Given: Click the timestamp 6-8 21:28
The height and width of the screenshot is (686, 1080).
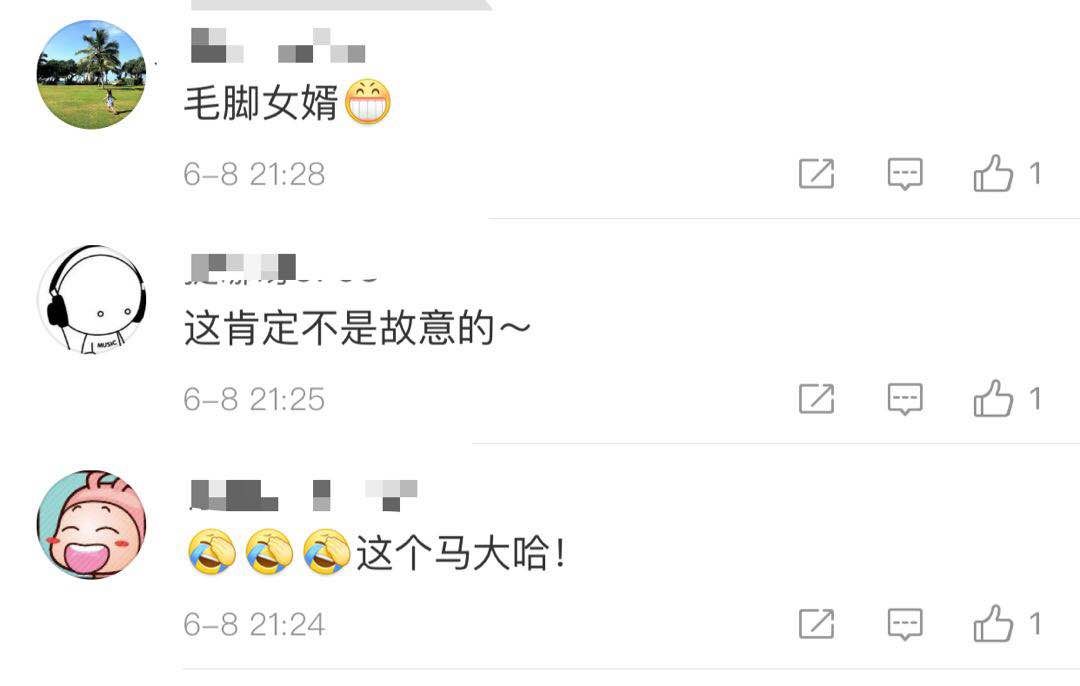Looking at the screenshot, I should click(254, 174).
